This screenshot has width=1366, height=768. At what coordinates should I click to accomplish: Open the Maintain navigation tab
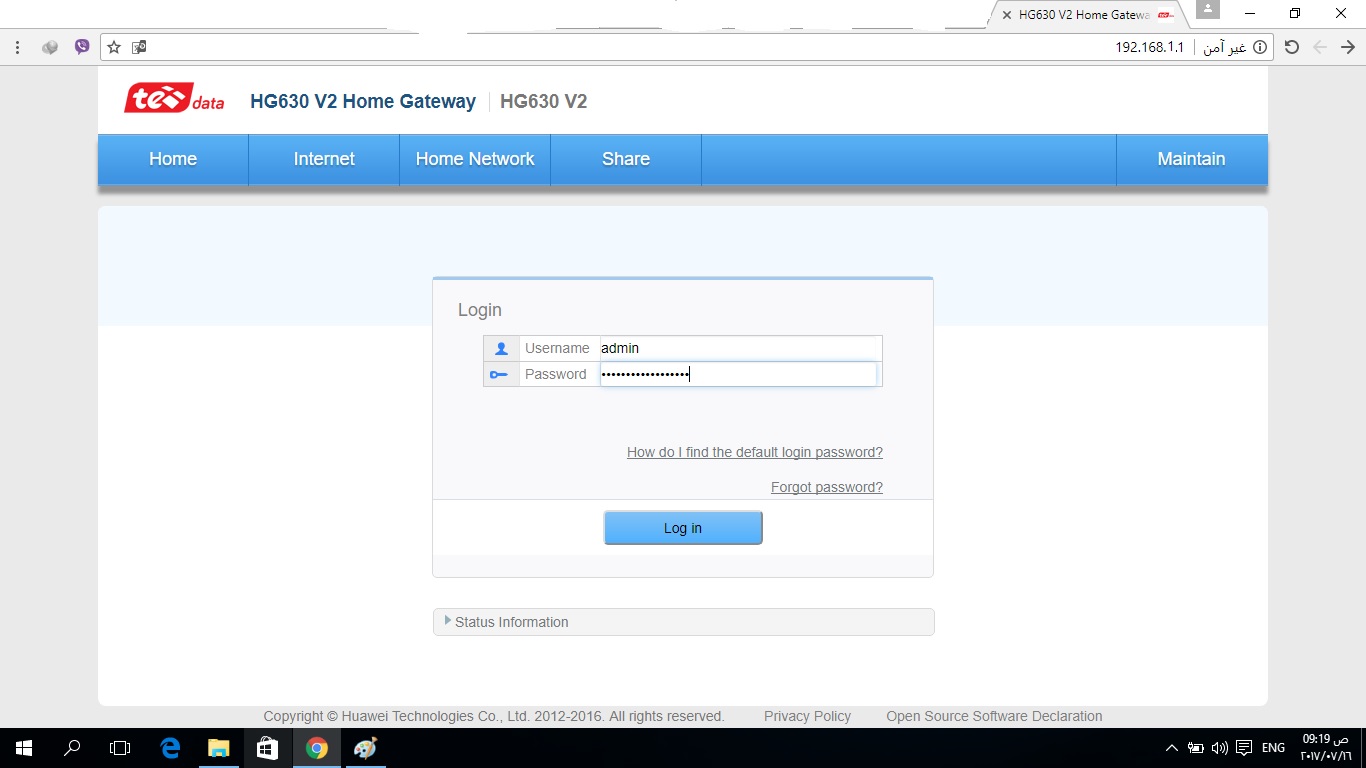coord(1191,159)
